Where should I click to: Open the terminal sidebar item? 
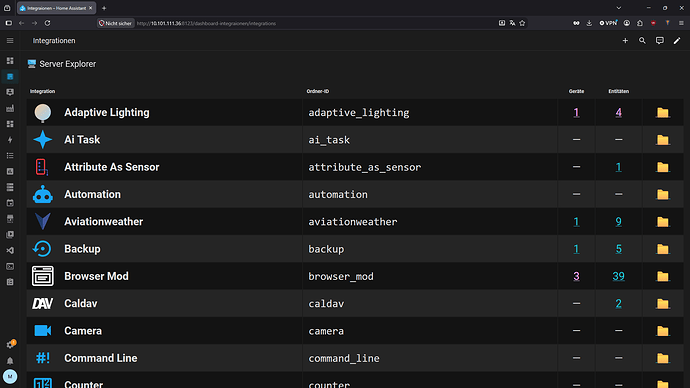point(10,266)
